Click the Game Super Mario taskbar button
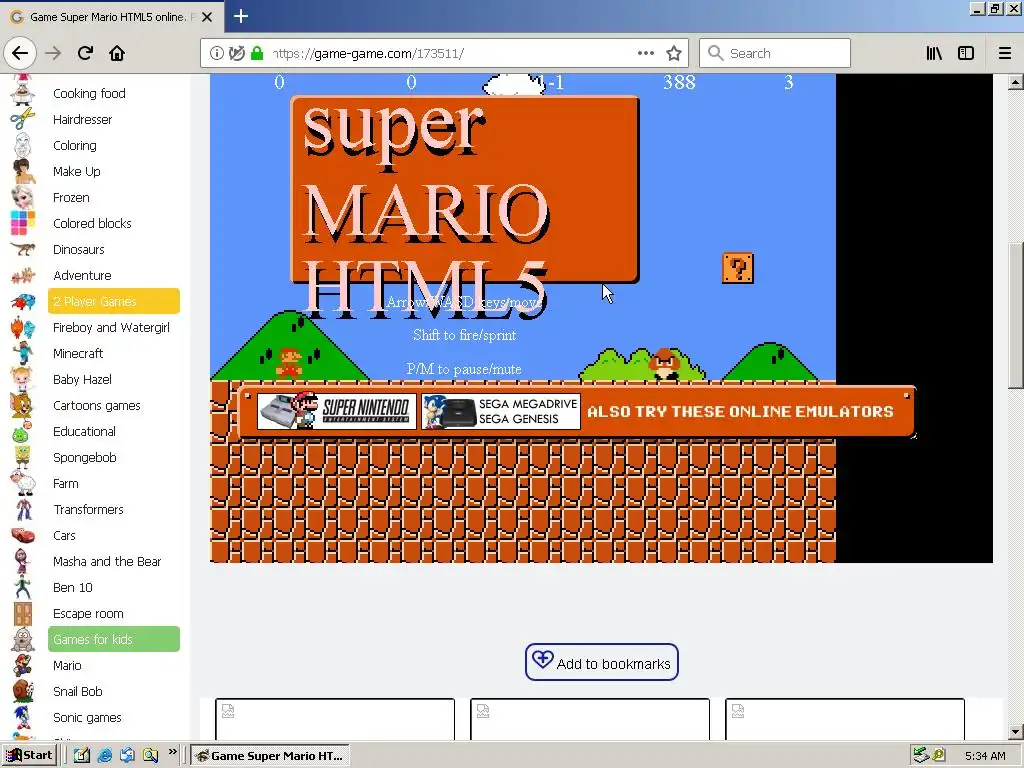1024x768 pixels. [x=270, y=756]
